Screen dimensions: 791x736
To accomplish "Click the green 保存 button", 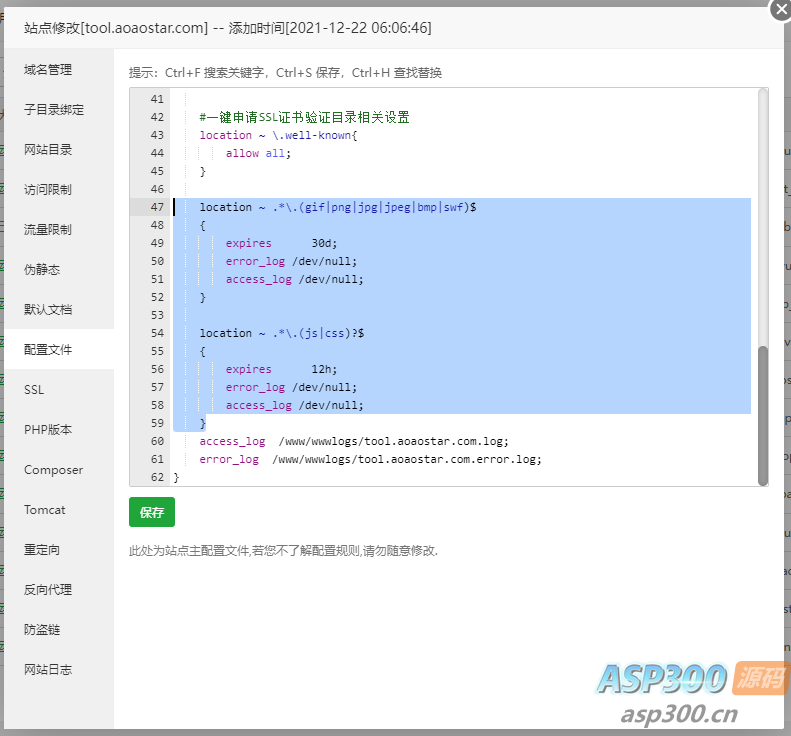I will click(x=152, y=512).
